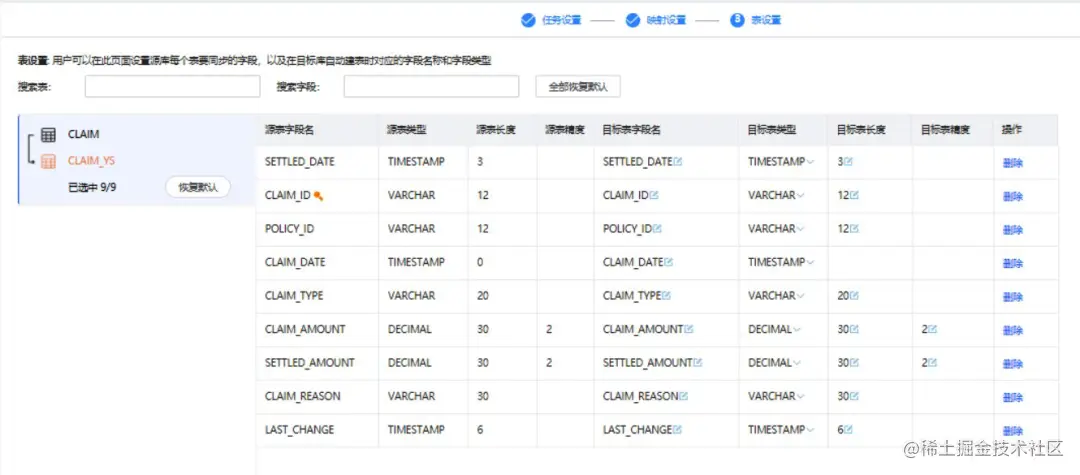Viewport: 1080px width, 475px height.
Task: Click source type DECIMAL of CLAIM_AMOUNT
Action: (x=410, y=330)
